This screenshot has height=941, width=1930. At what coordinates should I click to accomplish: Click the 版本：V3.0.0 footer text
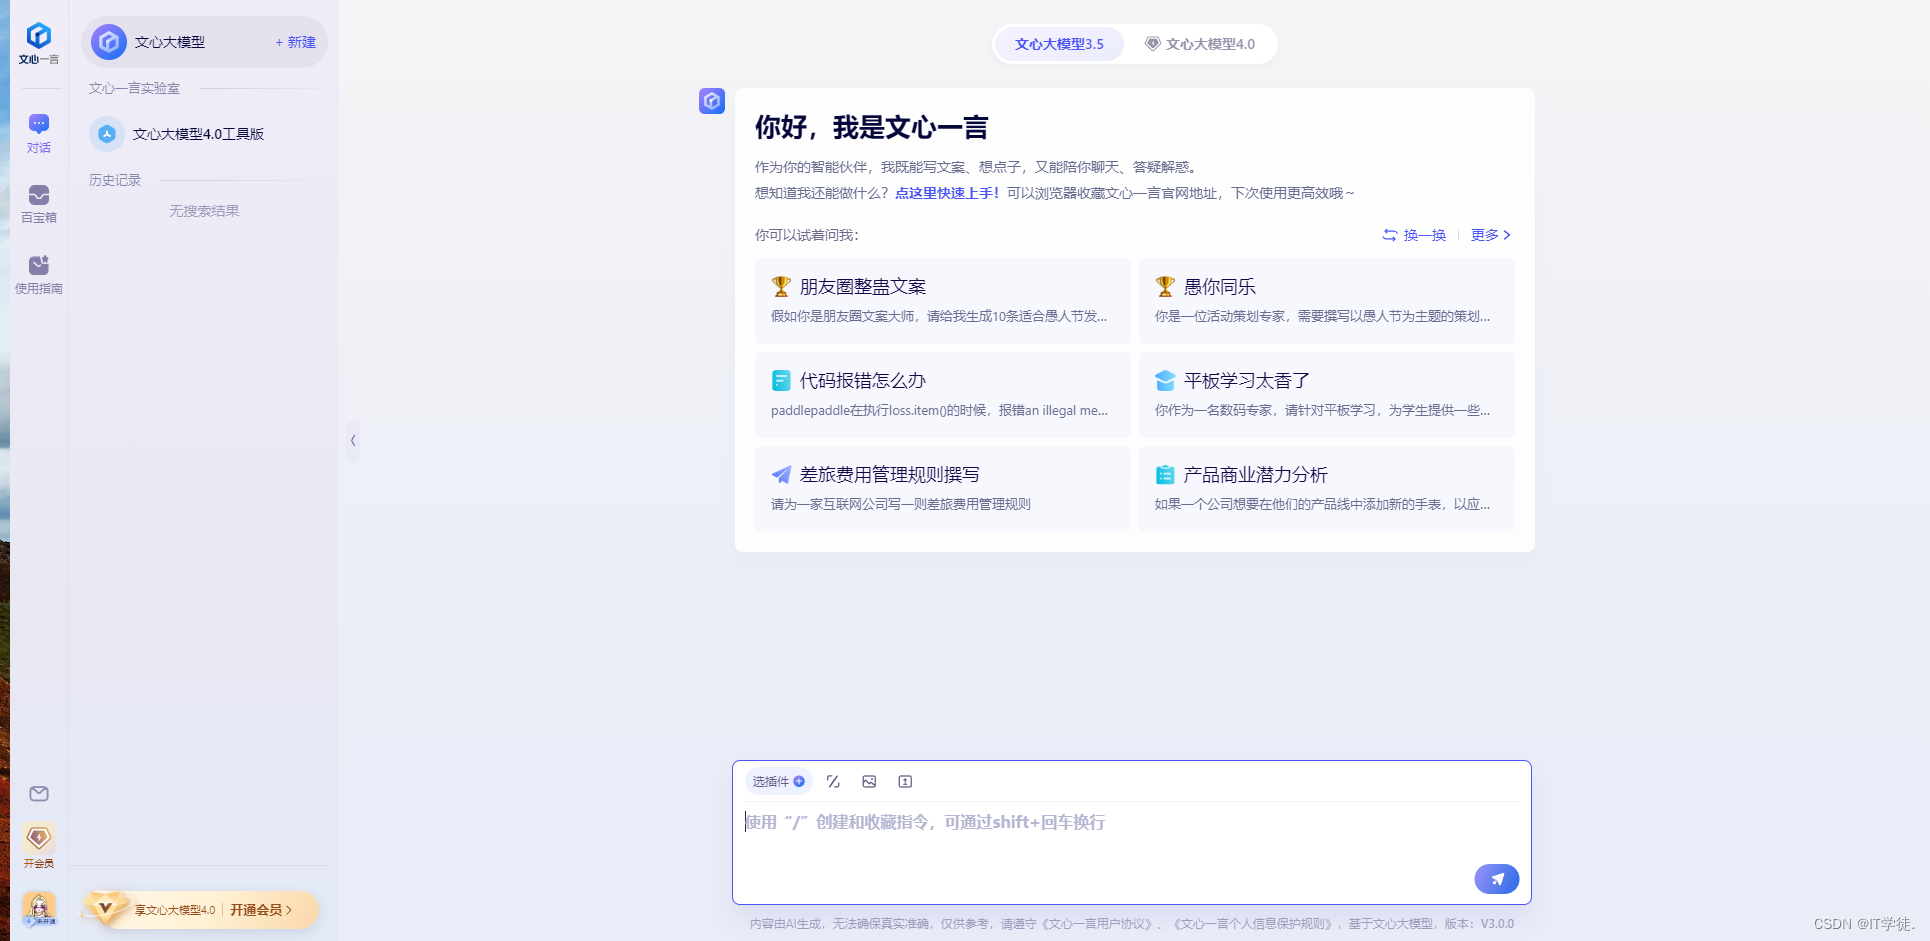pyautogui.click(x=1478, y=924)
